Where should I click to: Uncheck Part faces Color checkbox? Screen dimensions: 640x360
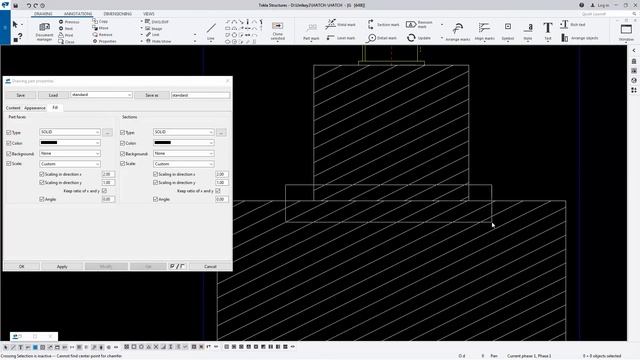tap(9, 143)
